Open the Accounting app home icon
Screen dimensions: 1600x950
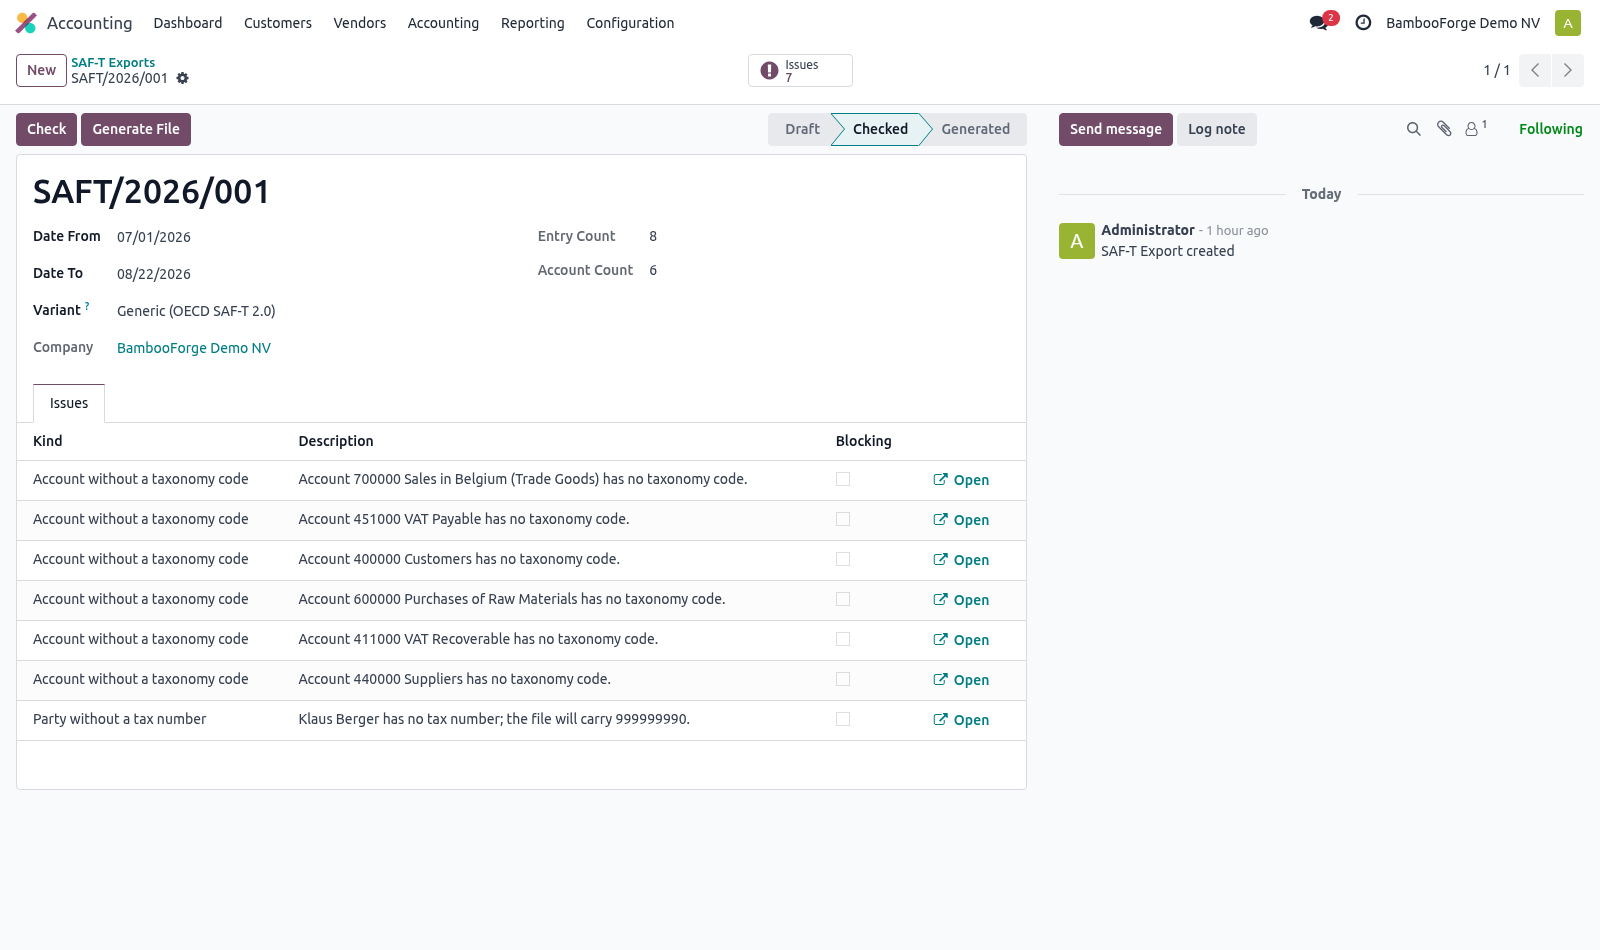click(26, 23)
